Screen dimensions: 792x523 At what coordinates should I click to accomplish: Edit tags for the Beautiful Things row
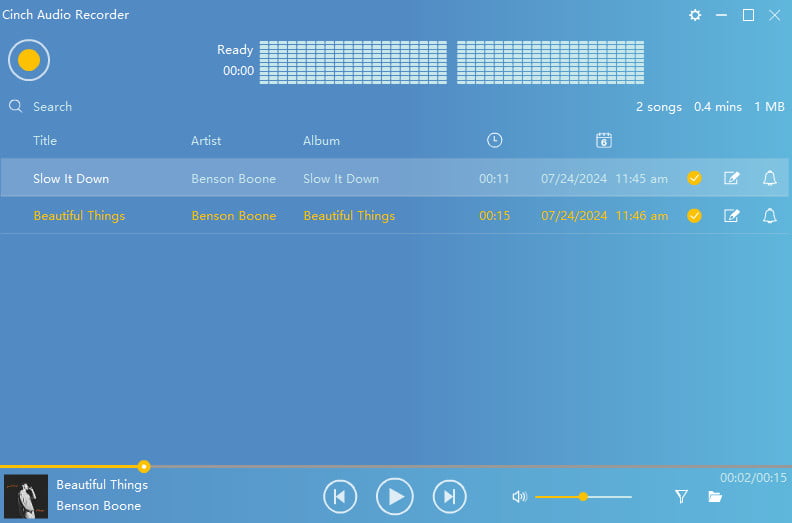click(731, 216)
